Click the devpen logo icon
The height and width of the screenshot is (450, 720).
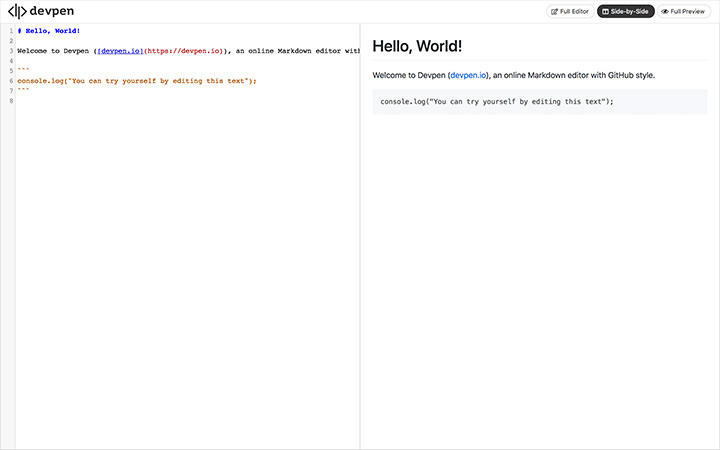(17, 11)
